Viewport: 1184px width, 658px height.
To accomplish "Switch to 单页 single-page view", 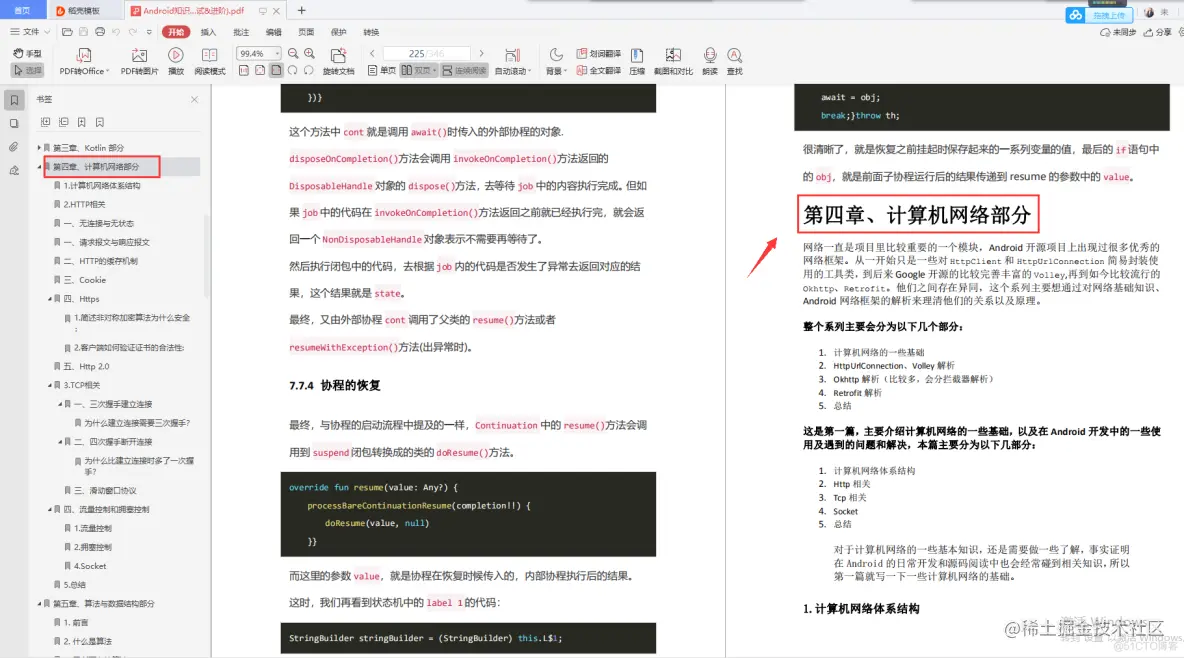I will click(383, 69).
